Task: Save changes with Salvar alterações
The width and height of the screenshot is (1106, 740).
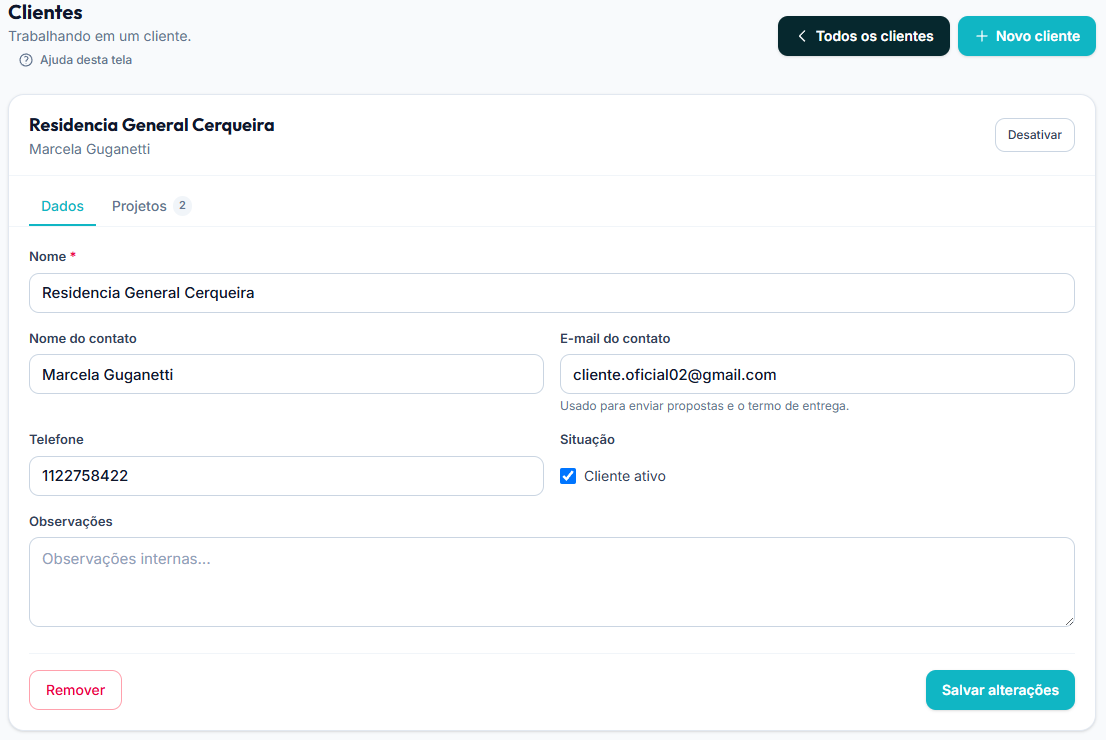Action: coord(999,690)
